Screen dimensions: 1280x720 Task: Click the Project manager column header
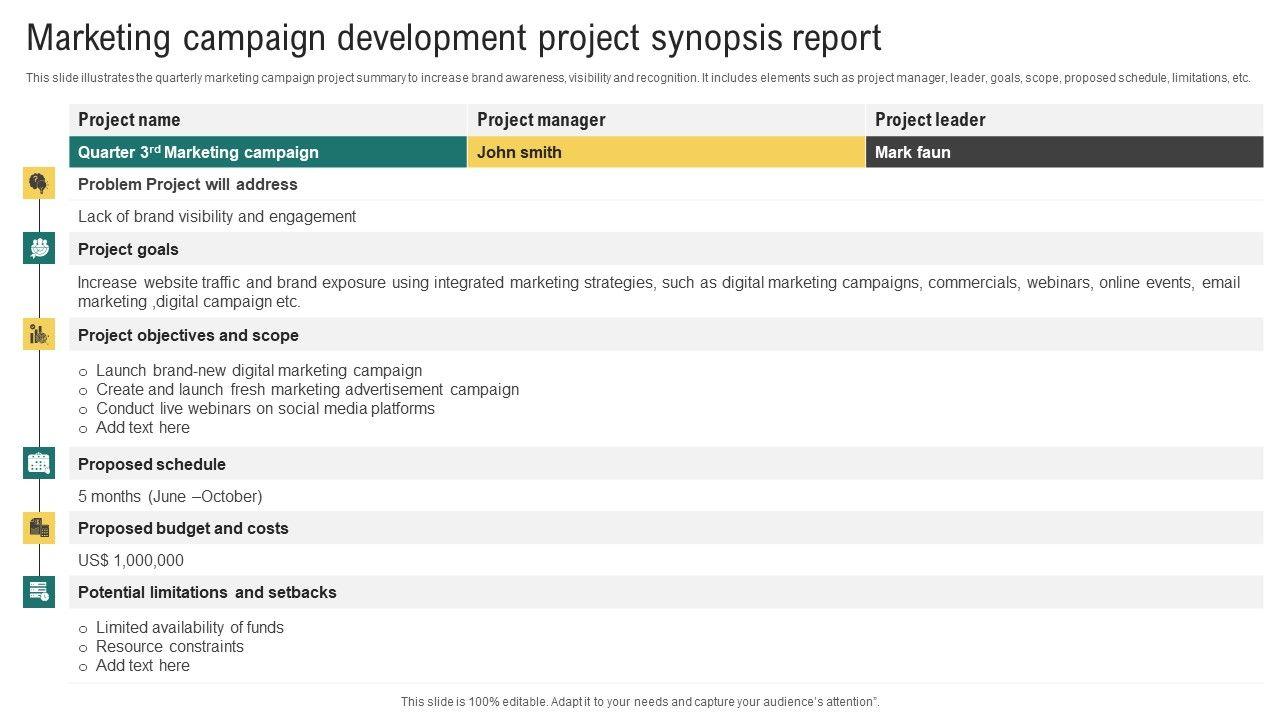coord(541,120)
